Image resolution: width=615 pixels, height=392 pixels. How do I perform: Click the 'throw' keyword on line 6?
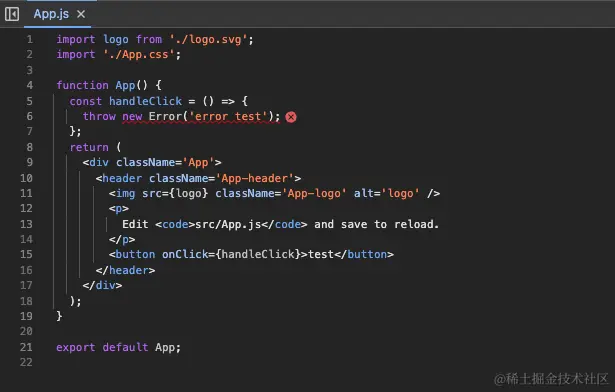click(x=99, y=117)
